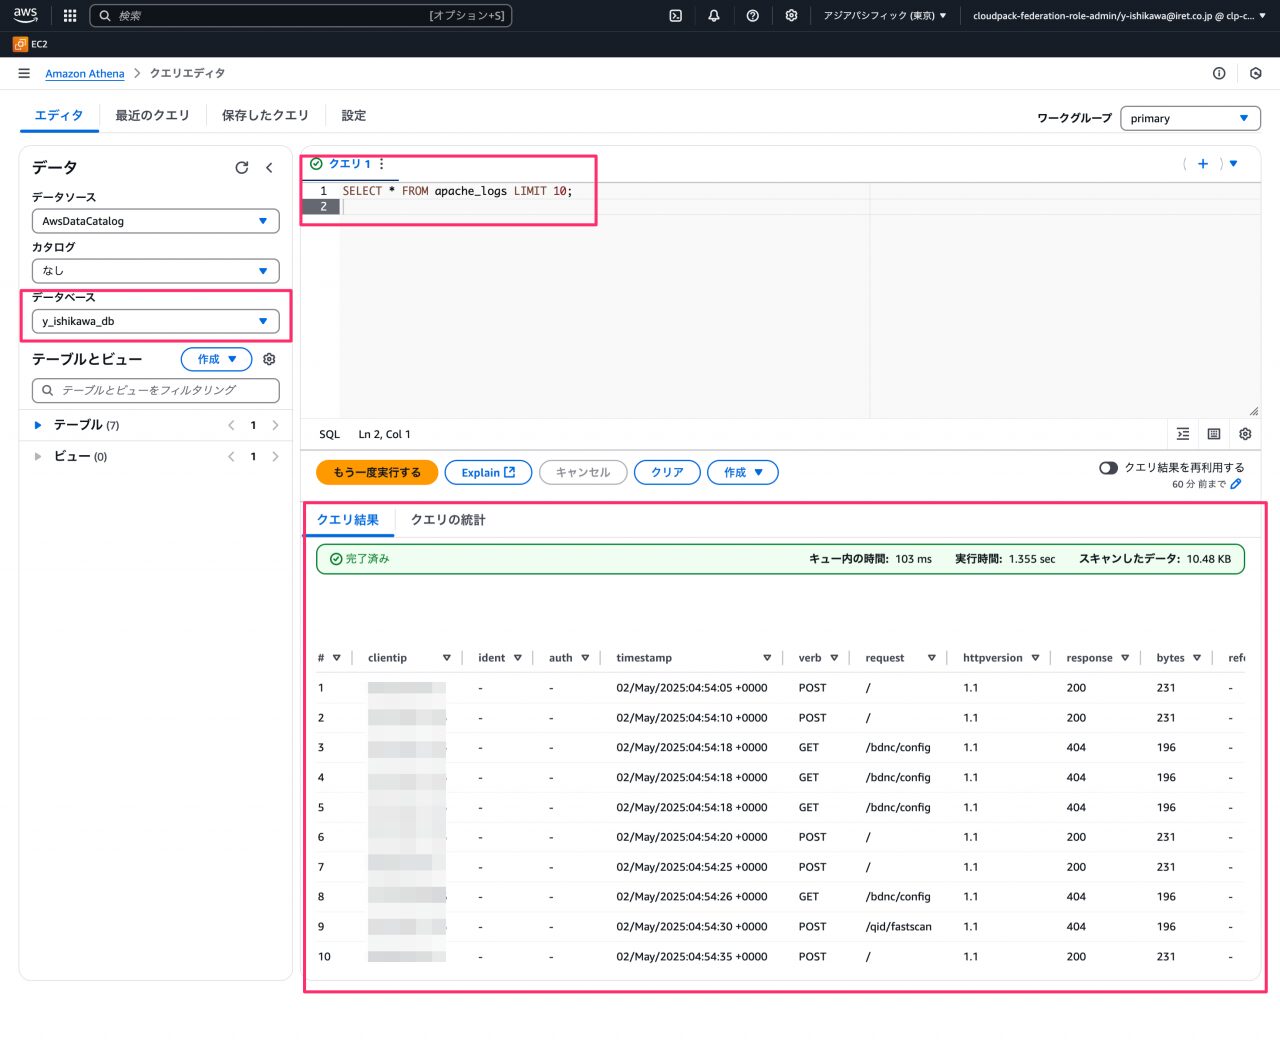Screen dimensions: 1280x1048
Task: Grab the editor resize handle
Action: (x=1253, y=411)
